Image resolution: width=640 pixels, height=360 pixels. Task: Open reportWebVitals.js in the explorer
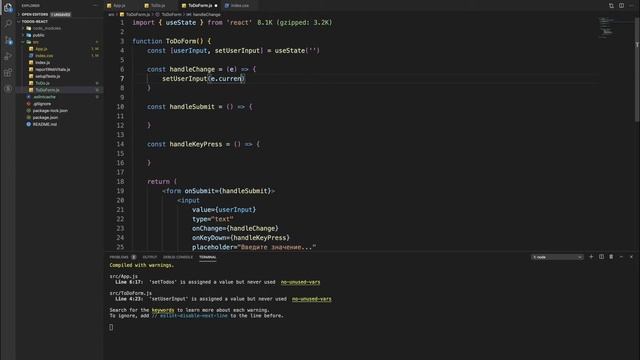(52, 69)
